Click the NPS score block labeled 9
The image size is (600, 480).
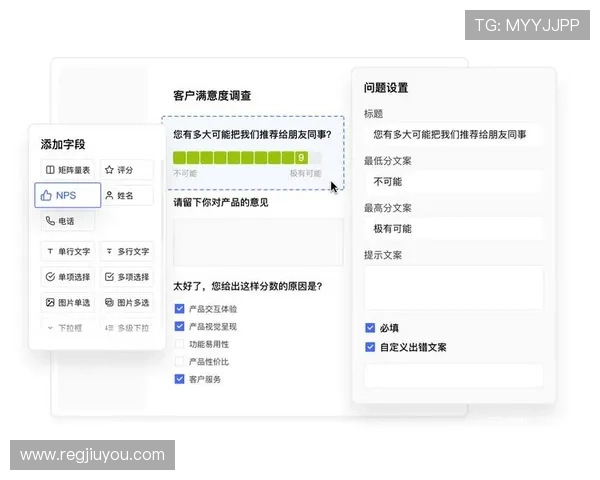click(301, 158)
